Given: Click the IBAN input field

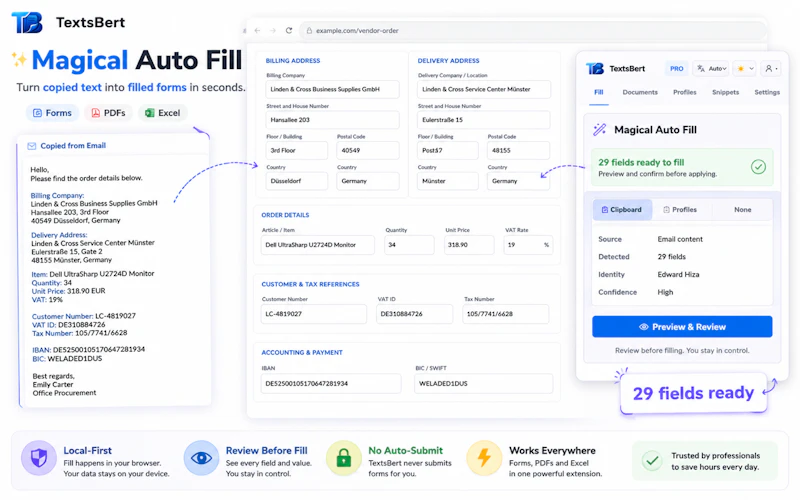Looking at the screenshot, I should click(331, 384).
